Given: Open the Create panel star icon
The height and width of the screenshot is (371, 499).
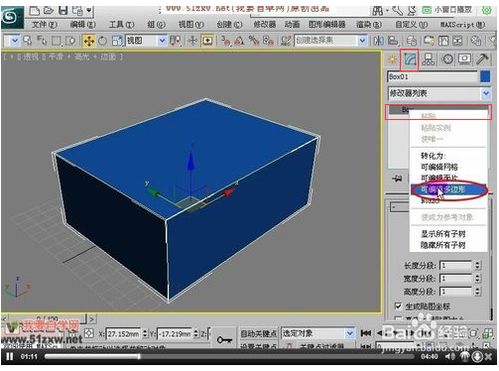Looking at the screenshot, I should 392,59.
